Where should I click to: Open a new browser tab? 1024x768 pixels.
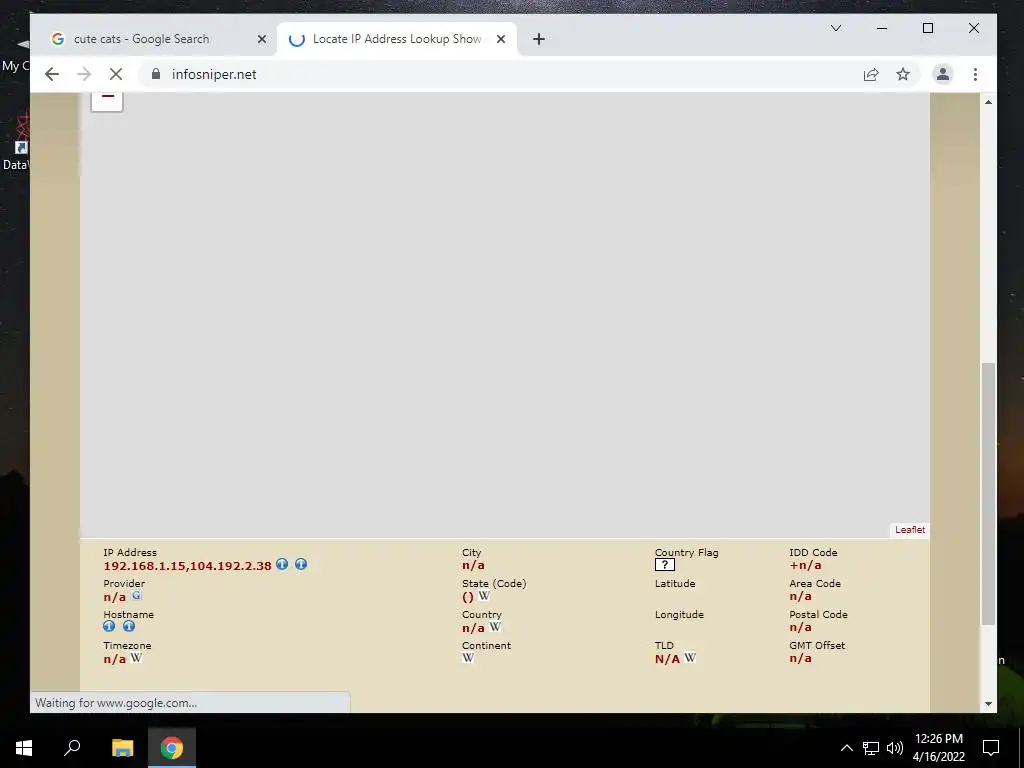click(x=539, y=39)
